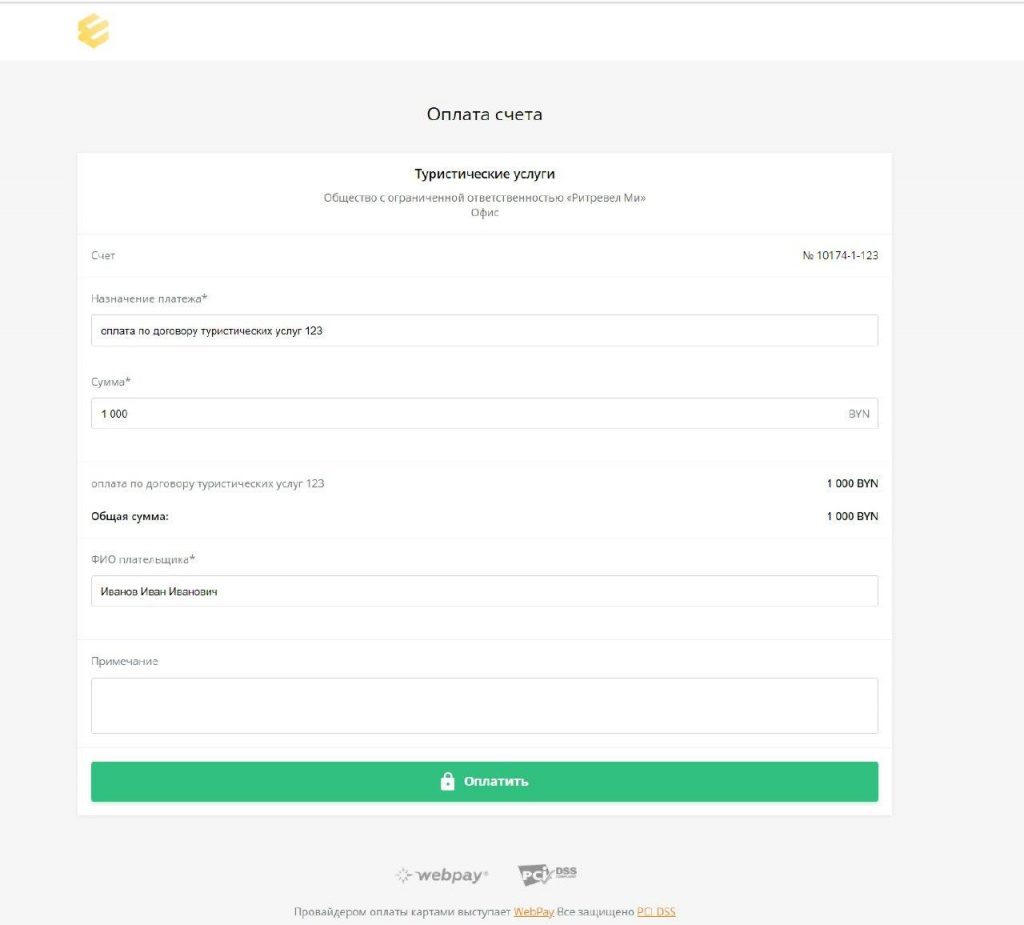Click the PCI DSS logo badge
The height and width of the screenshot is (925, 1024).
(547, 875)
